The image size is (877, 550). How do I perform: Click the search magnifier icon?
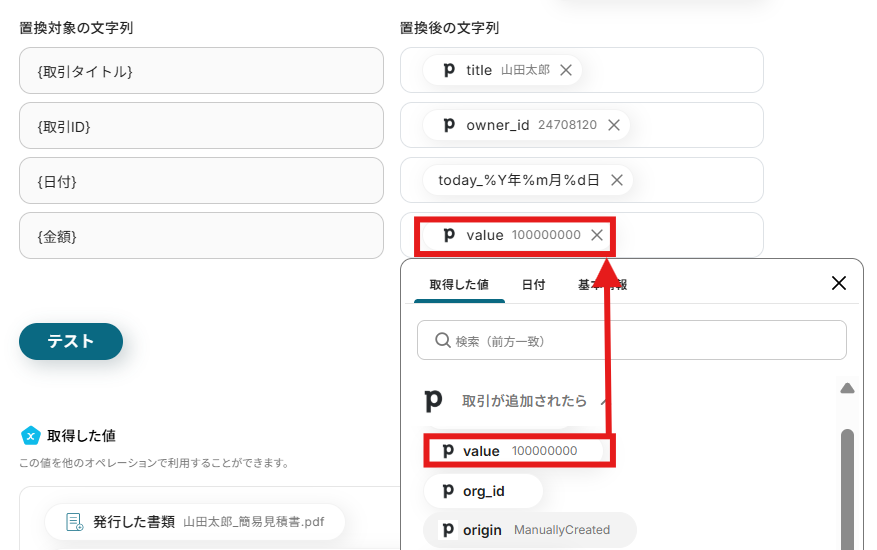point(443,340)
